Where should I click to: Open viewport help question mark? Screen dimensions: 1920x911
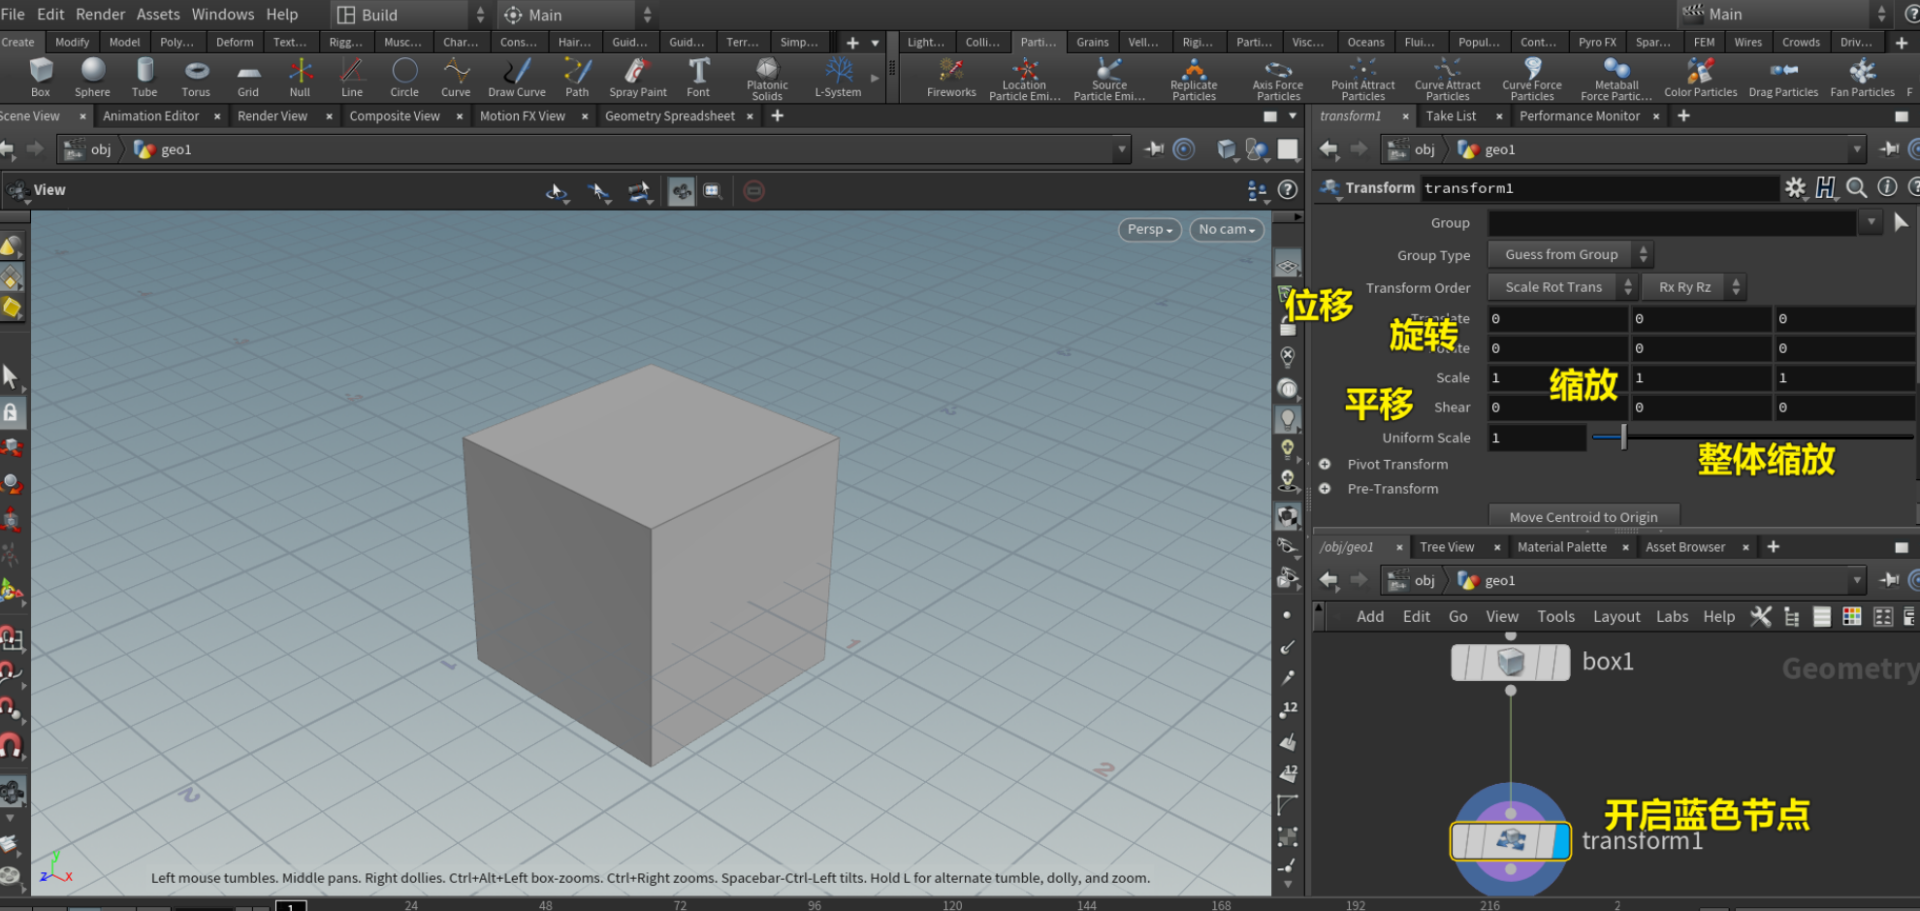1288,190
